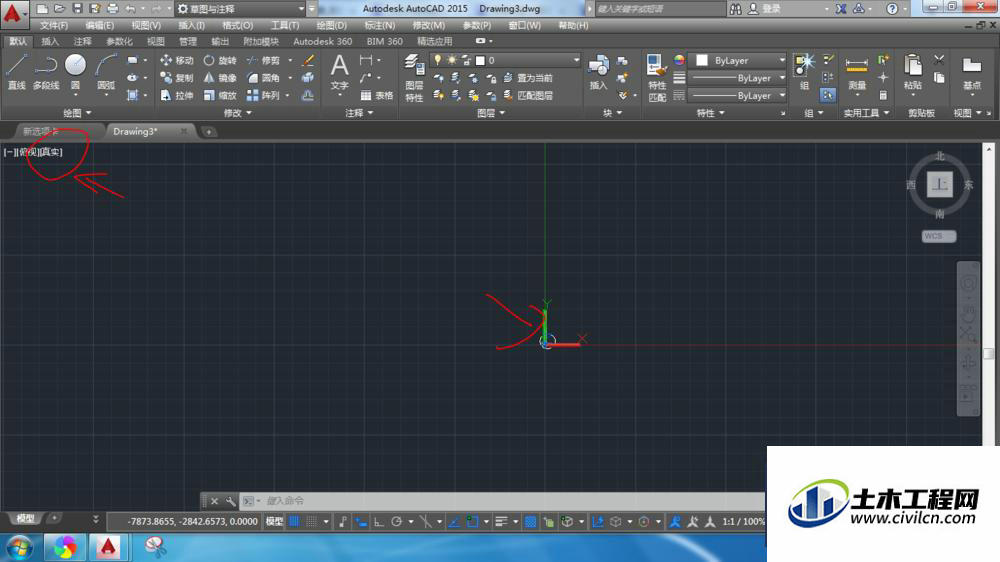Click the Print icon in quick access toolbar

(x=113, y=8)
